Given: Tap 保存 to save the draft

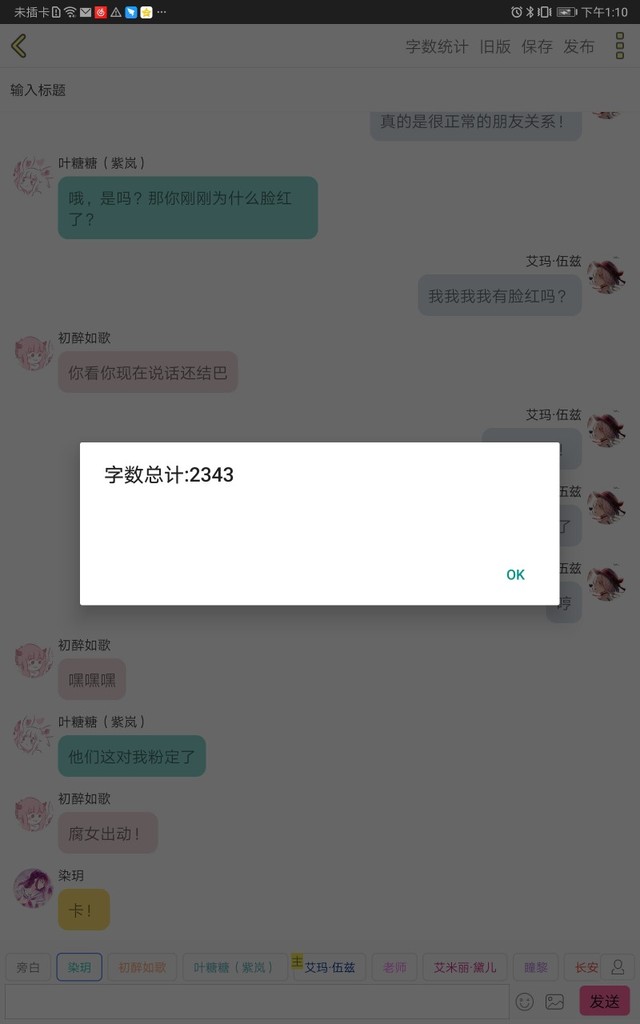Looking at the screenshot, I should tap(537, 46).
